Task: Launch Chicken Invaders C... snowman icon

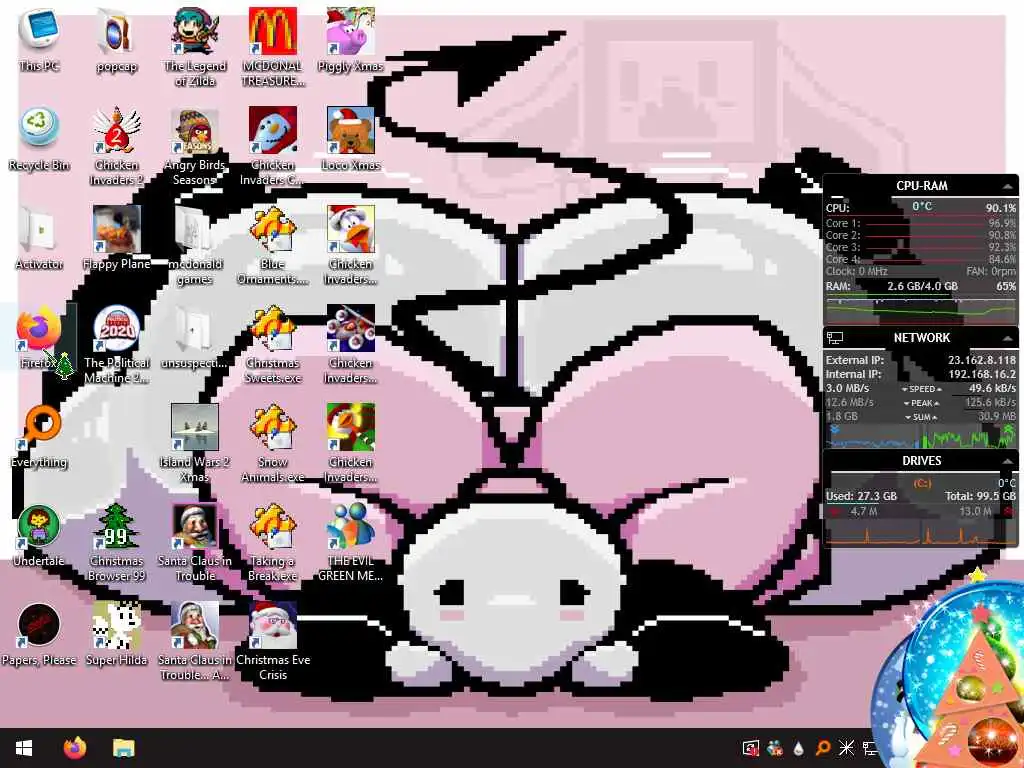Action: click(273, 146)
